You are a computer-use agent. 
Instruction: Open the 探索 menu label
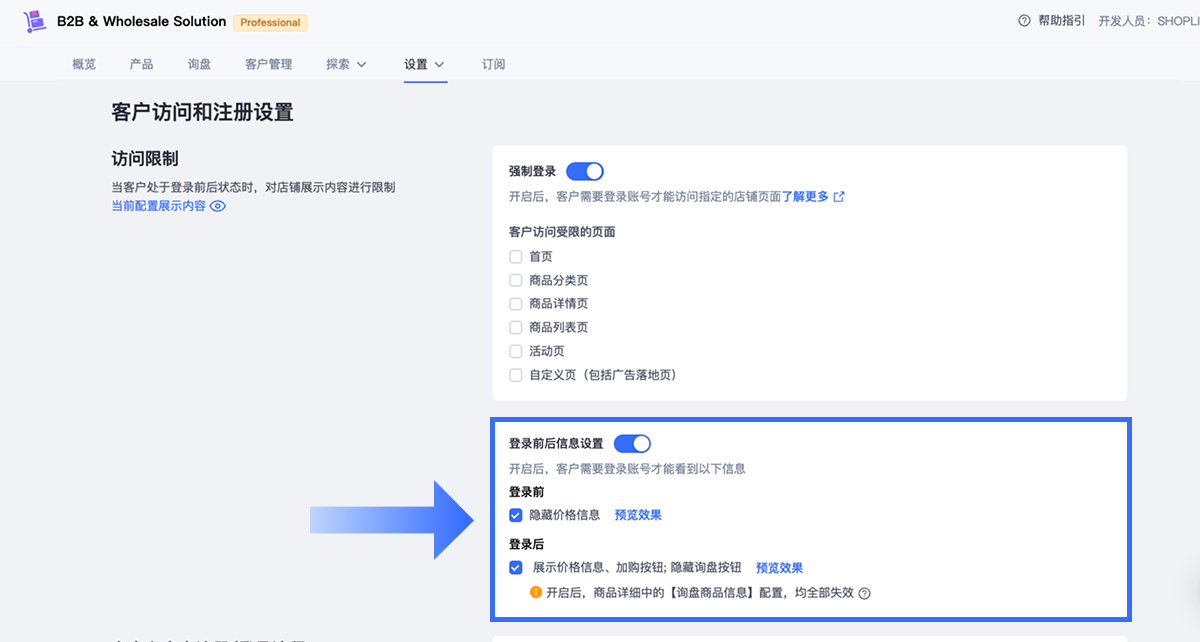[338, 64]
